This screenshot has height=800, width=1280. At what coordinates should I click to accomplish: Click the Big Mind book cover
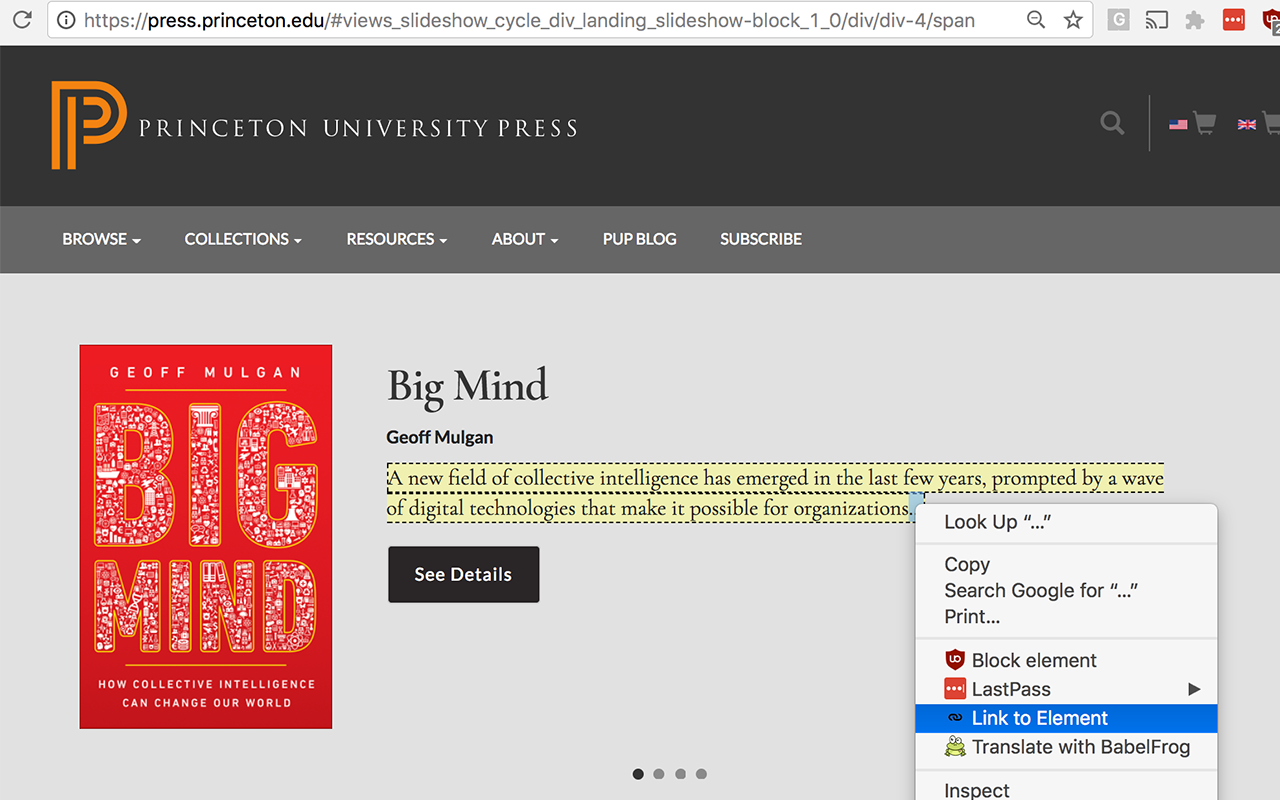pyautogui.click(x=206, y=537)
